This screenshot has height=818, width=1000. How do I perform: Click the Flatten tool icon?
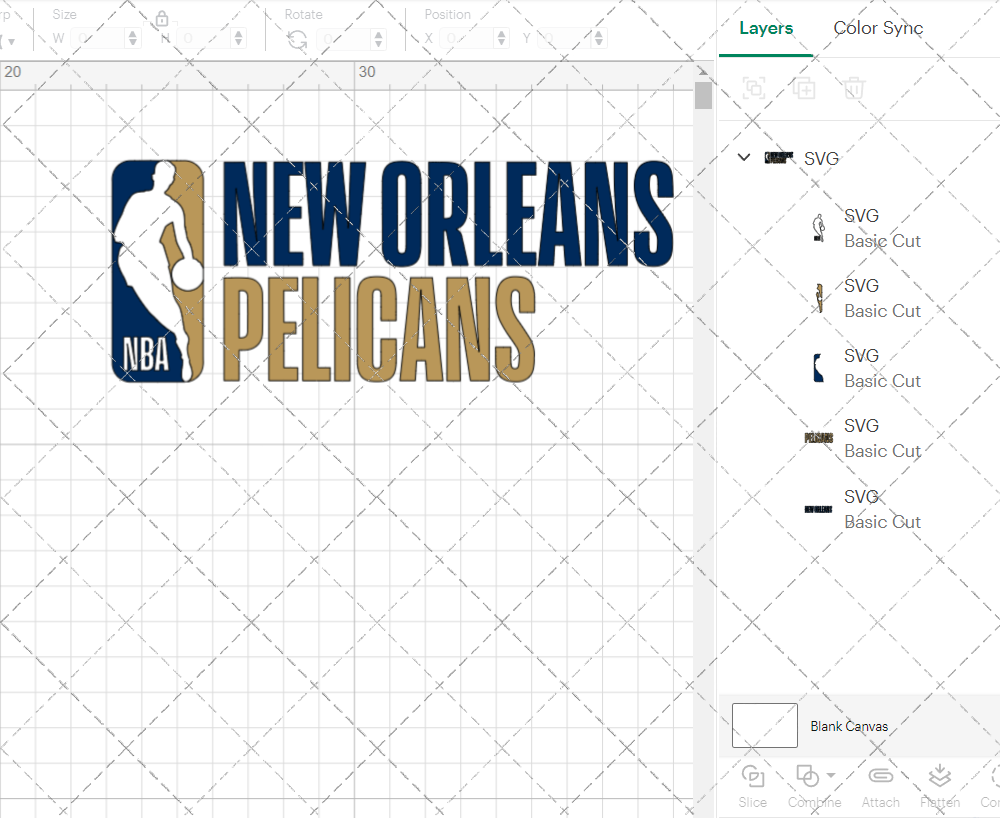click(939, 777)
